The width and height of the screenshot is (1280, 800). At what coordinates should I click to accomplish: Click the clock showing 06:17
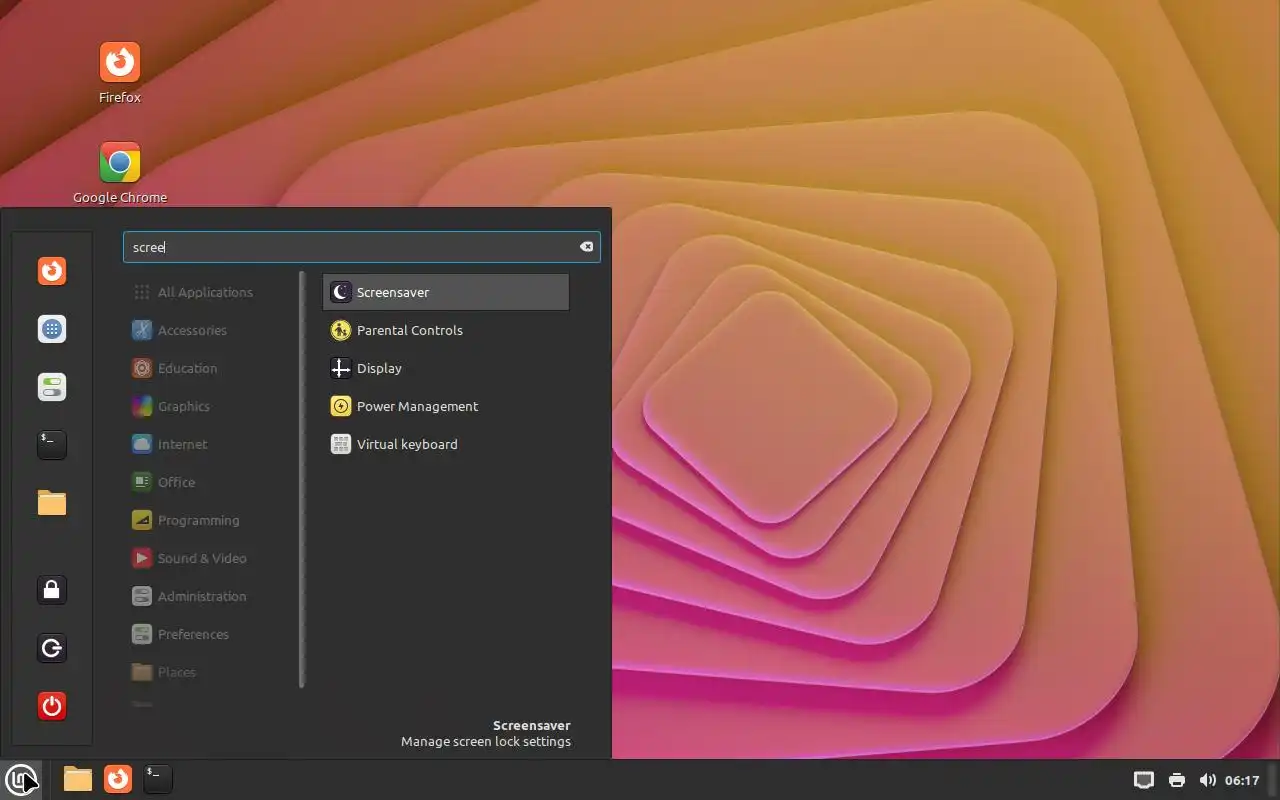tap(1242, 780)
